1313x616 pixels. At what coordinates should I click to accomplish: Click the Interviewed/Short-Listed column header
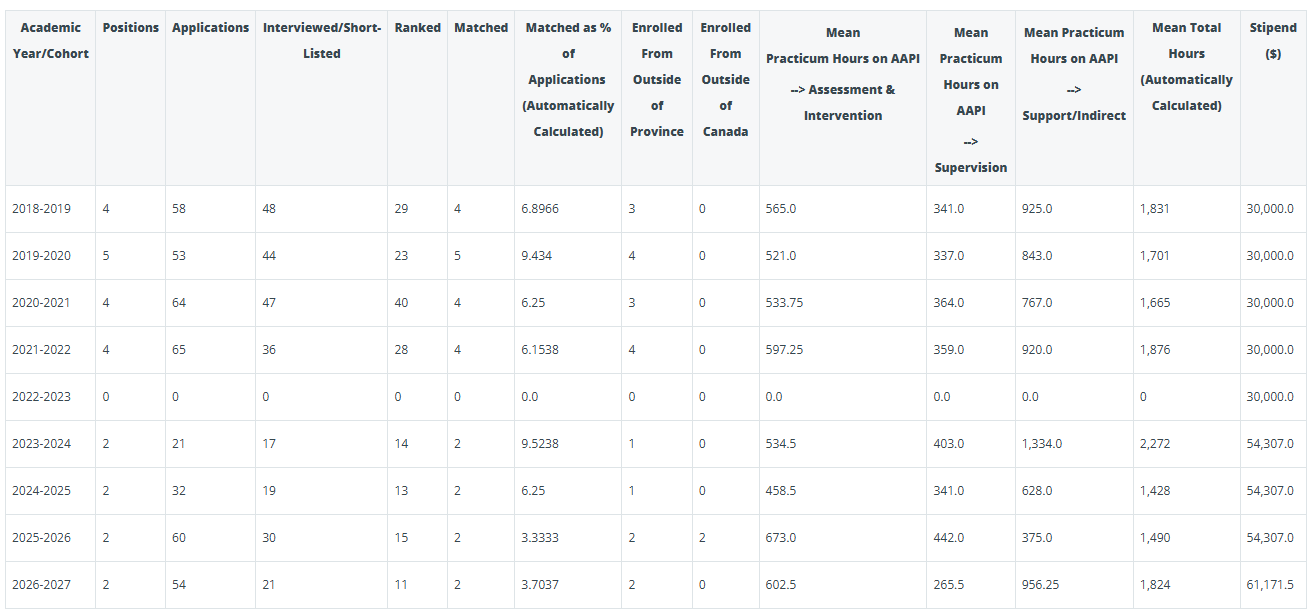[x=322, y=40]
